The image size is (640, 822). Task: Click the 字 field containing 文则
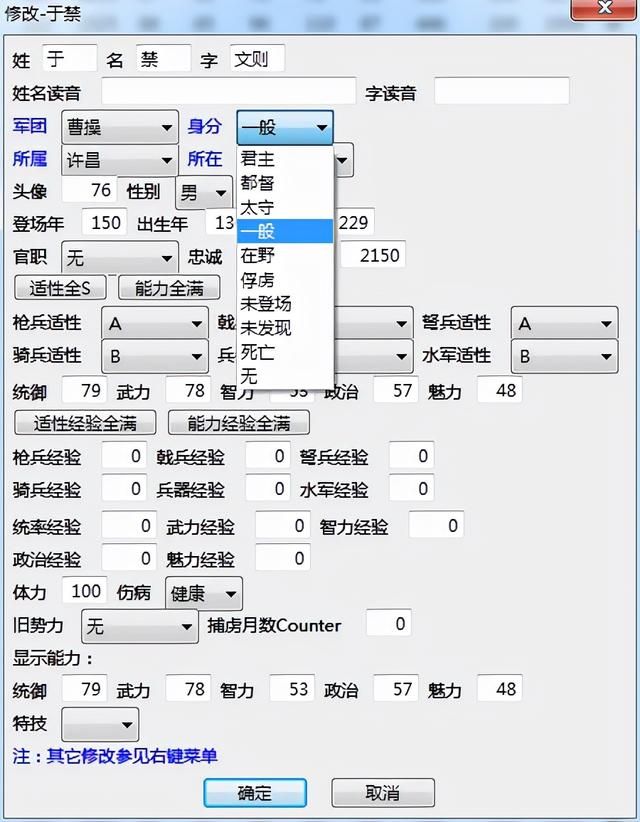[x=257, y=58]
